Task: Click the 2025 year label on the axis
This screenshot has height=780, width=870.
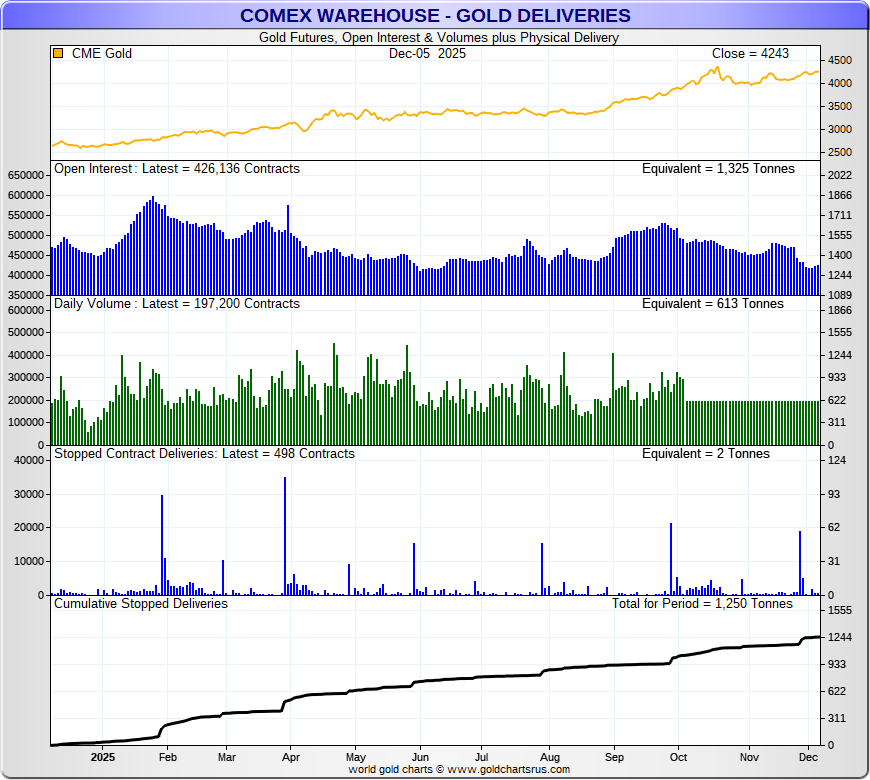Action: 104,757
